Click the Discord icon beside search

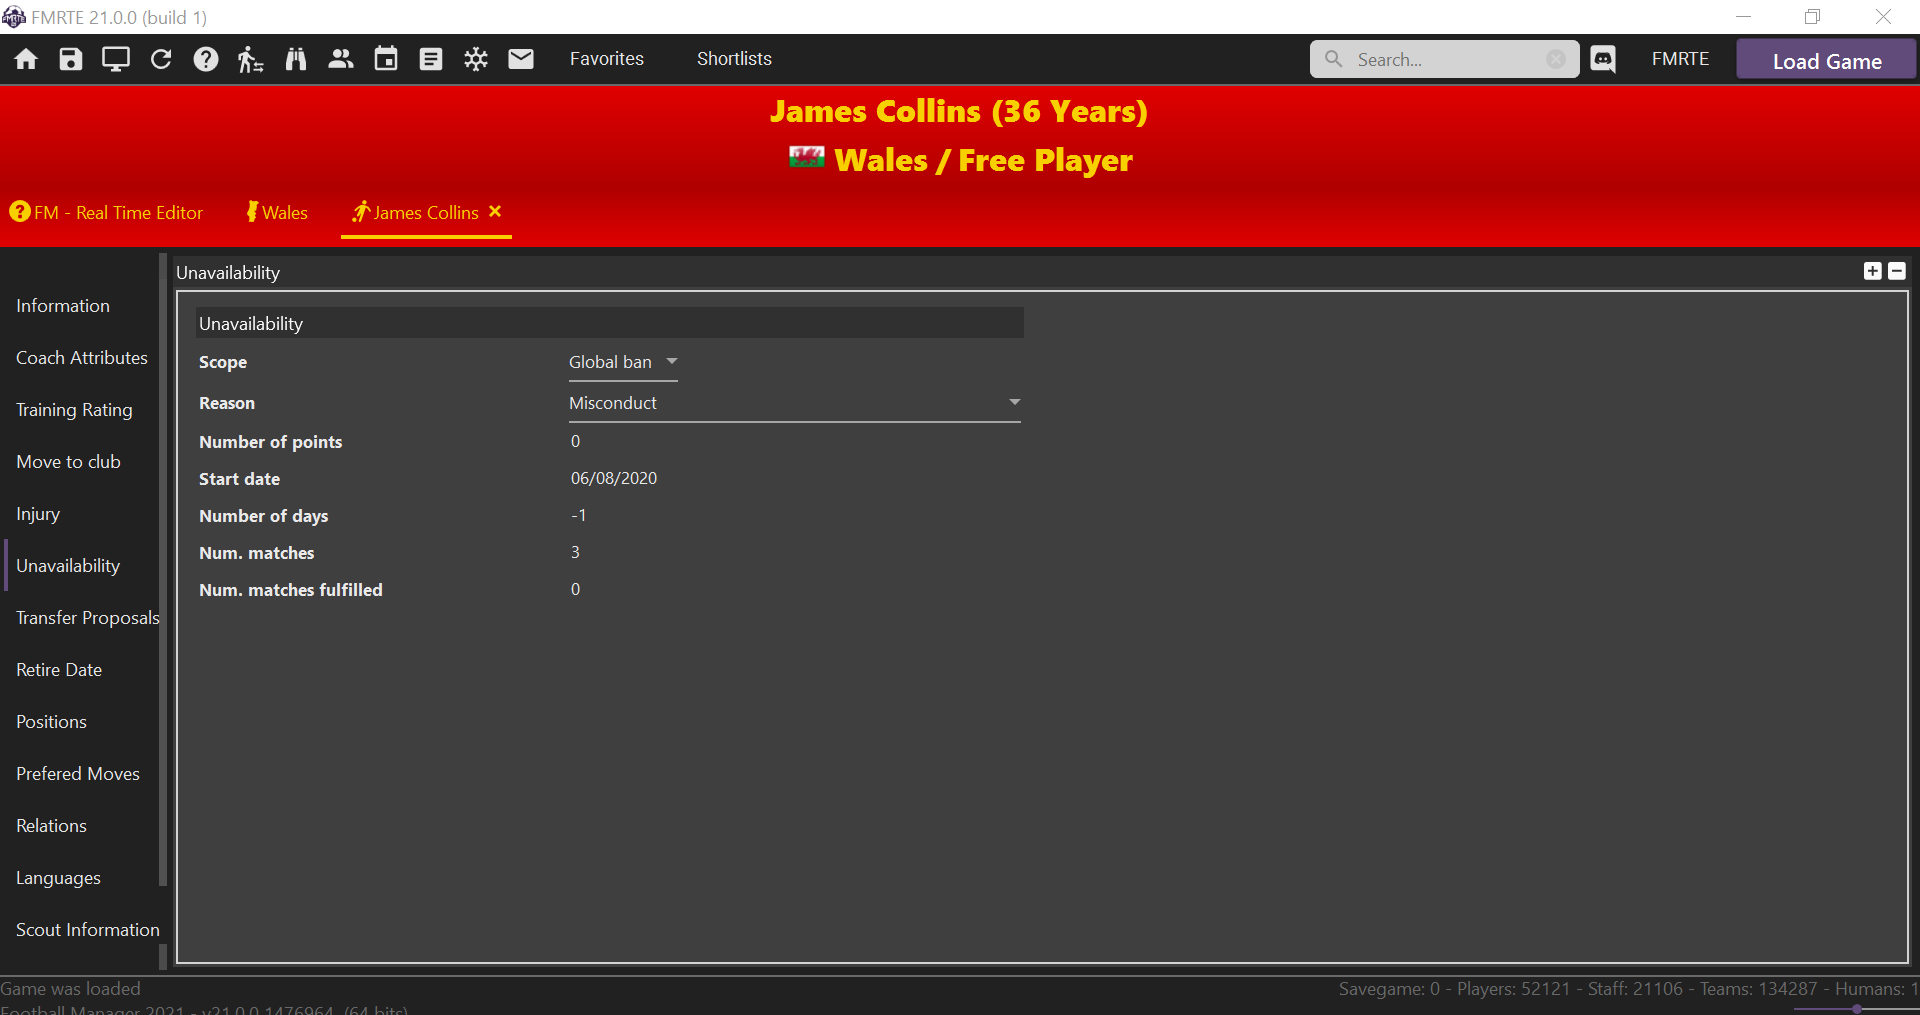[1603, 59]
